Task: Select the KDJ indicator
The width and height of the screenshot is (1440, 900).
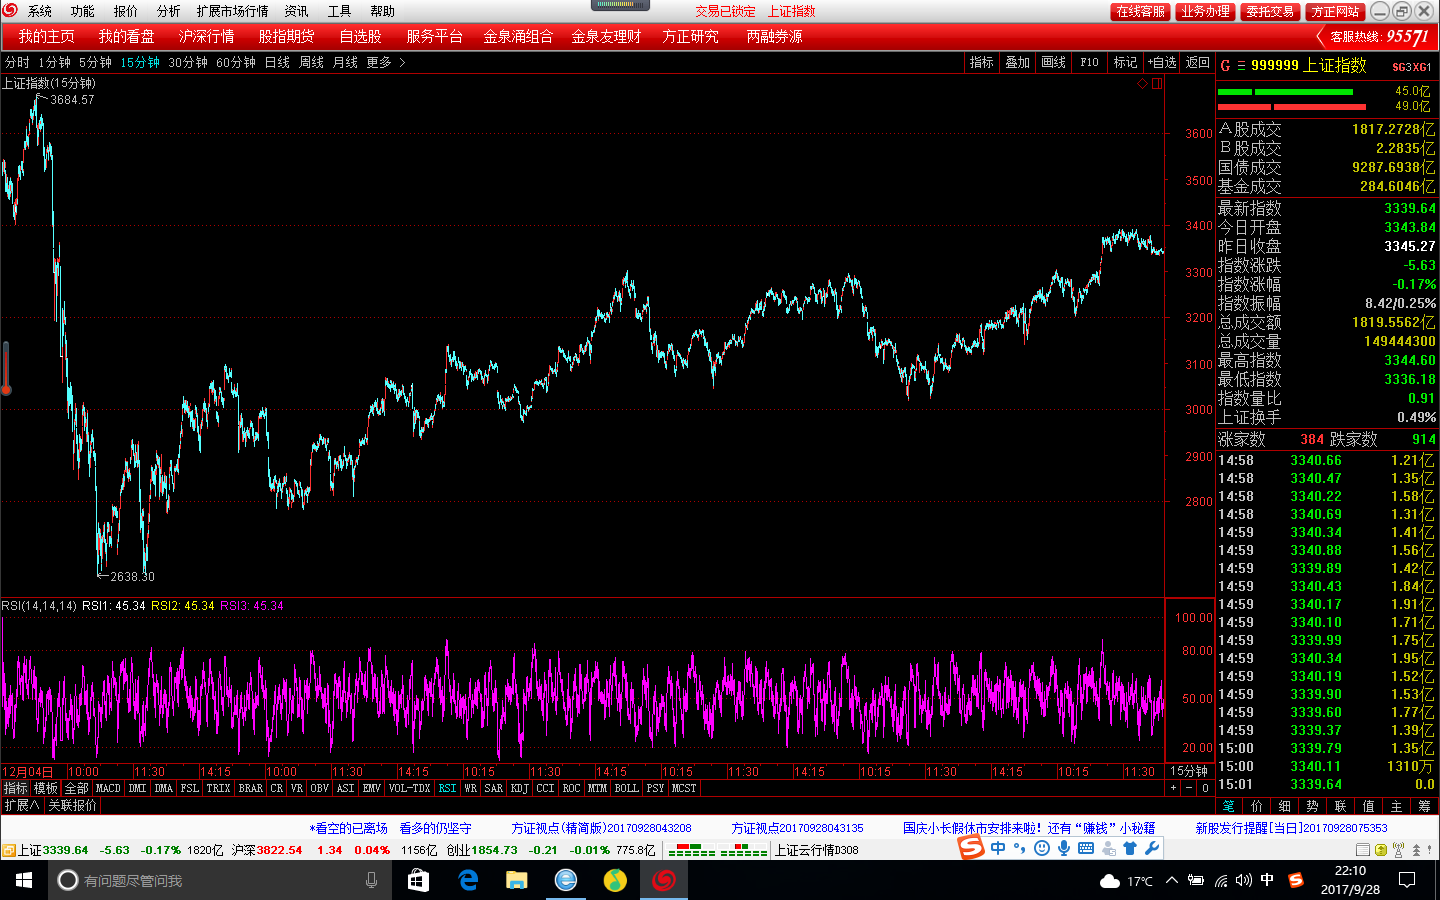Action: click(519, 788)
